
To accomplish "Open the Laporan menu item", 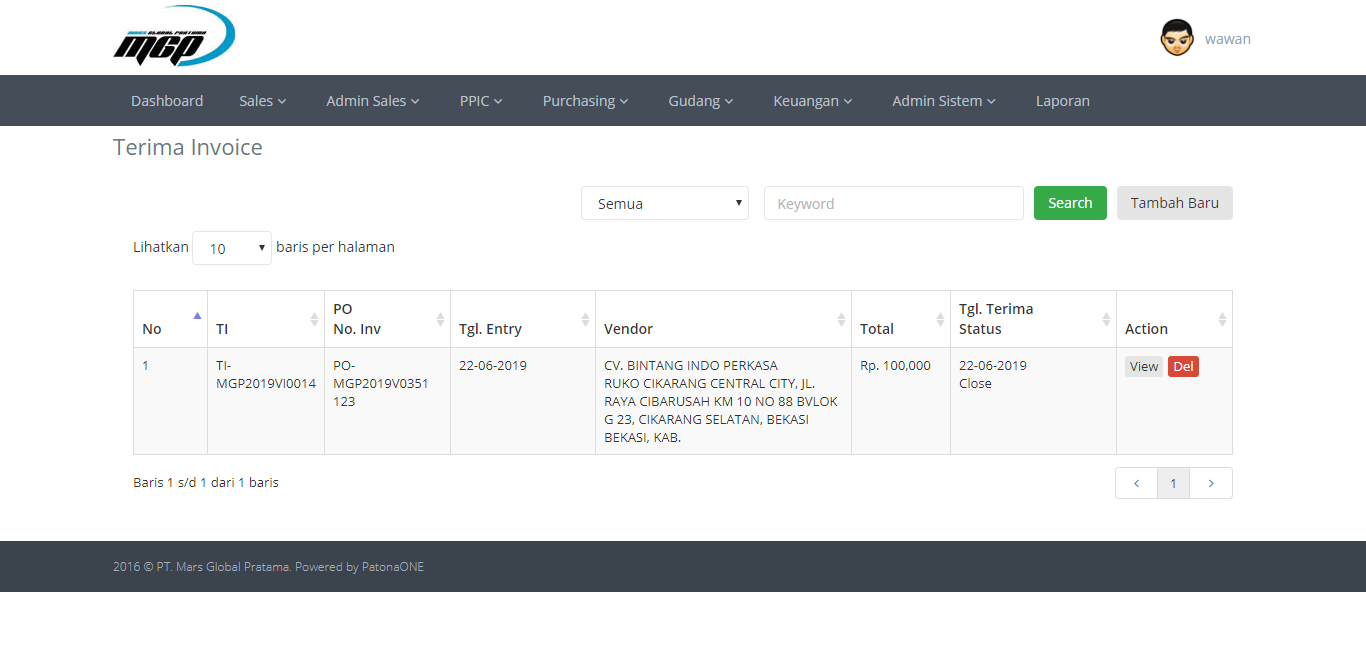I will (x=1063, y=101).
